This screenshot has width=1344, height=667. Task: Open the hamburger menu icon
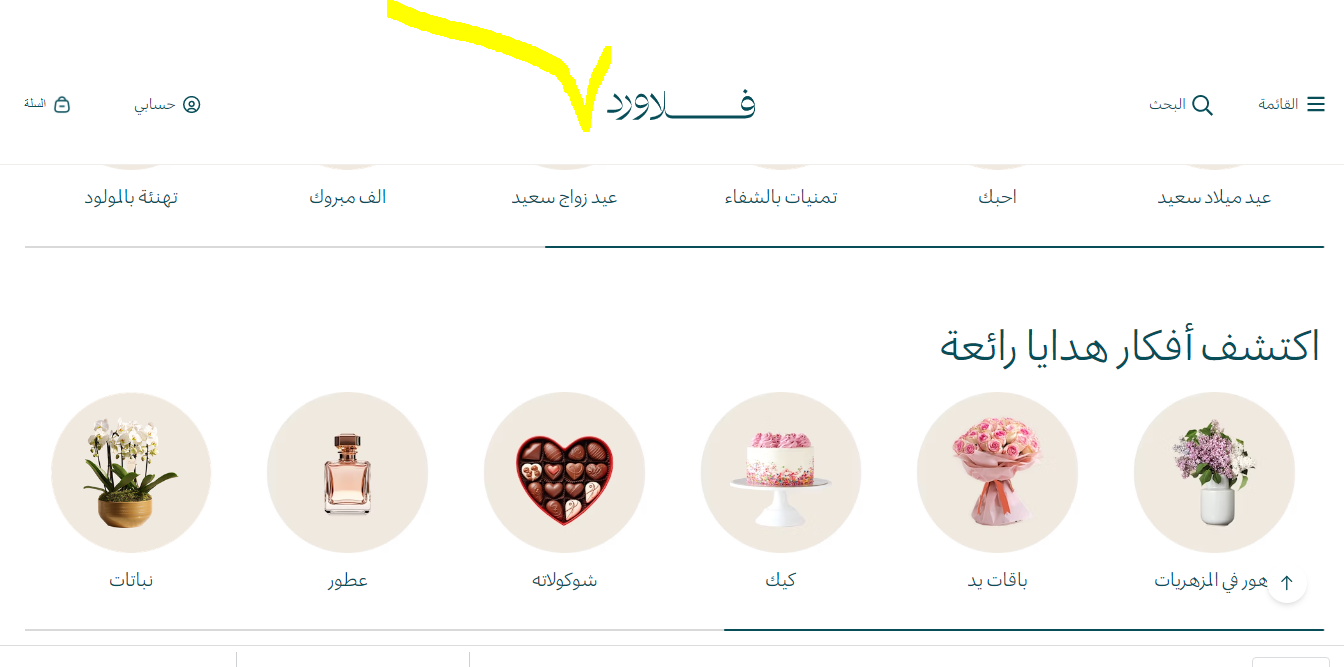click(x=1316, y=104)
